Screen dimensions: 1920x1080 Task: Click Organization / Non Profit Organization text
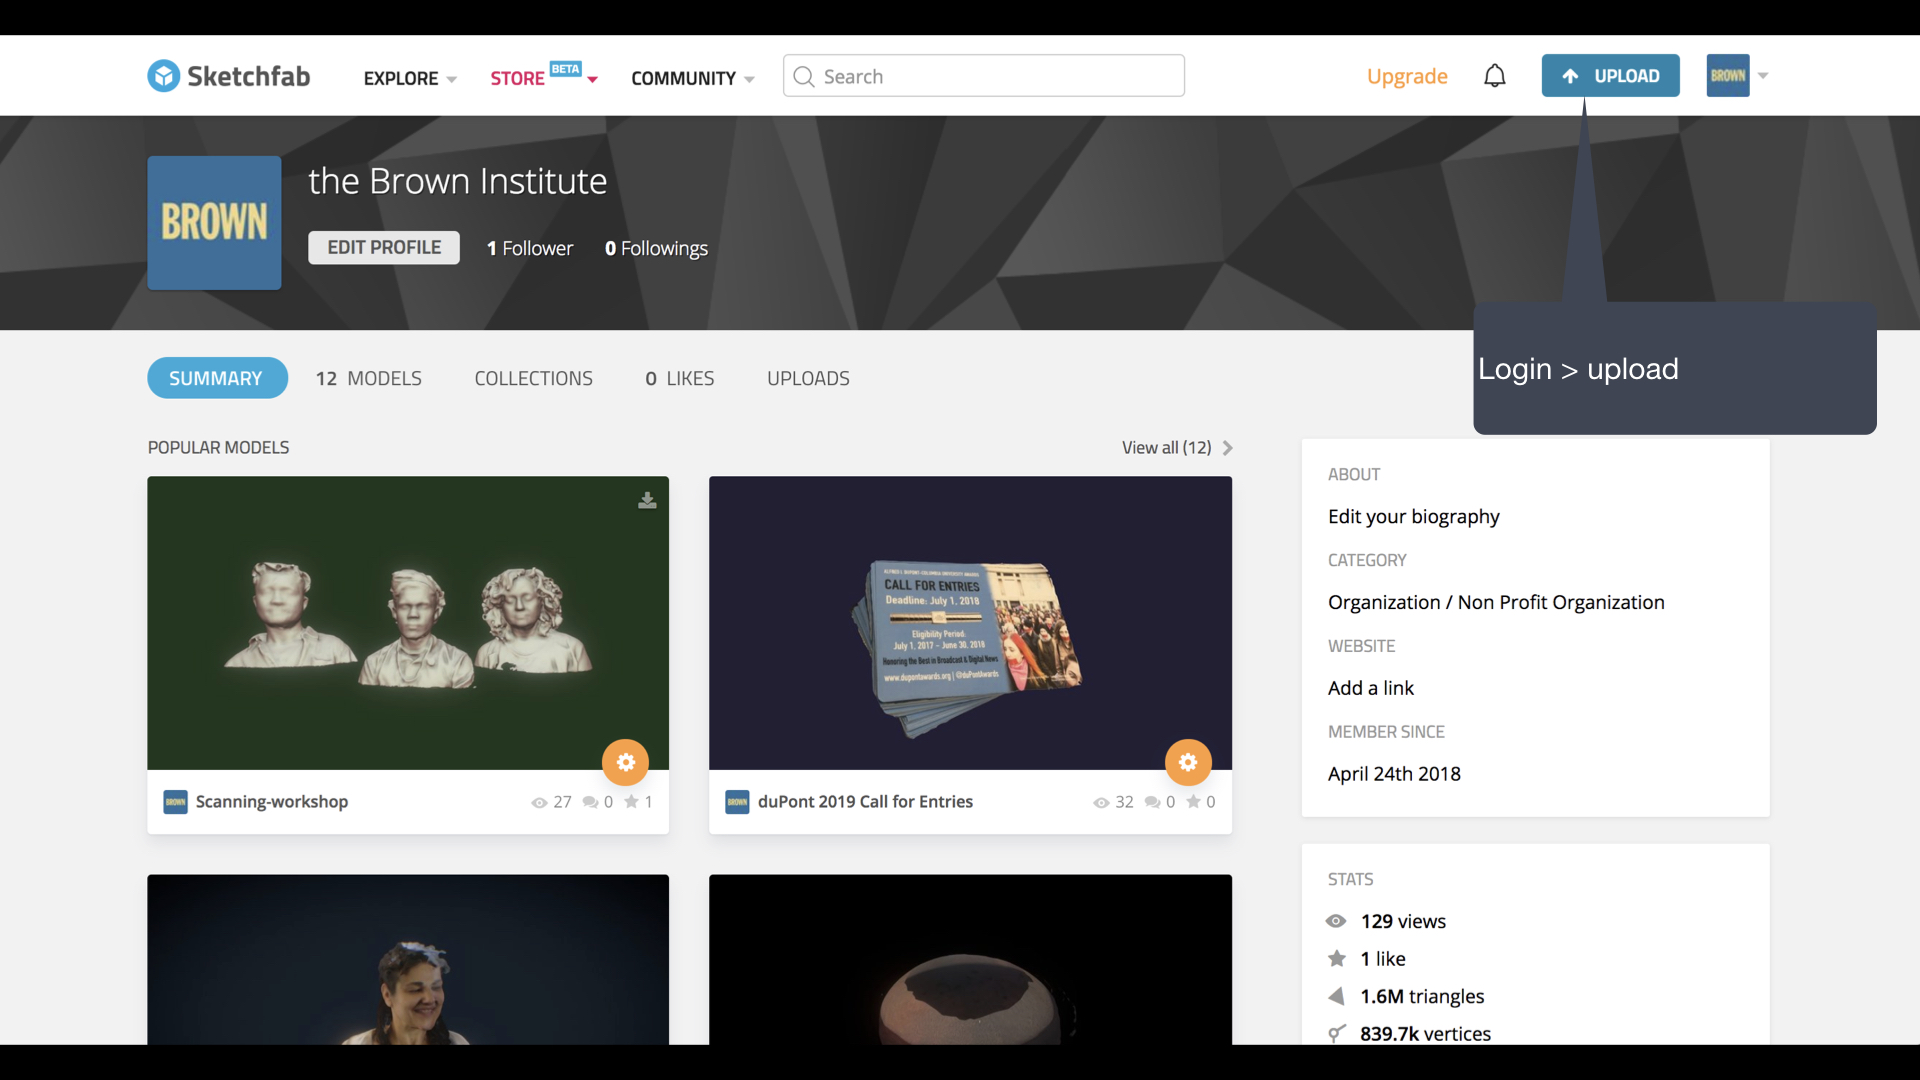[x=1496, y=602]
